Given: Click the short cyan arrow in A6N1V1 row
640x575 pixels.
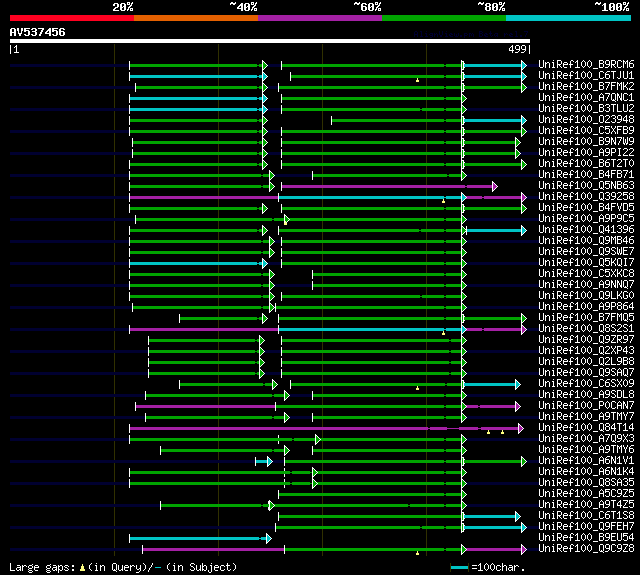Looking at the screenshot, I should (x=264, y=462).
